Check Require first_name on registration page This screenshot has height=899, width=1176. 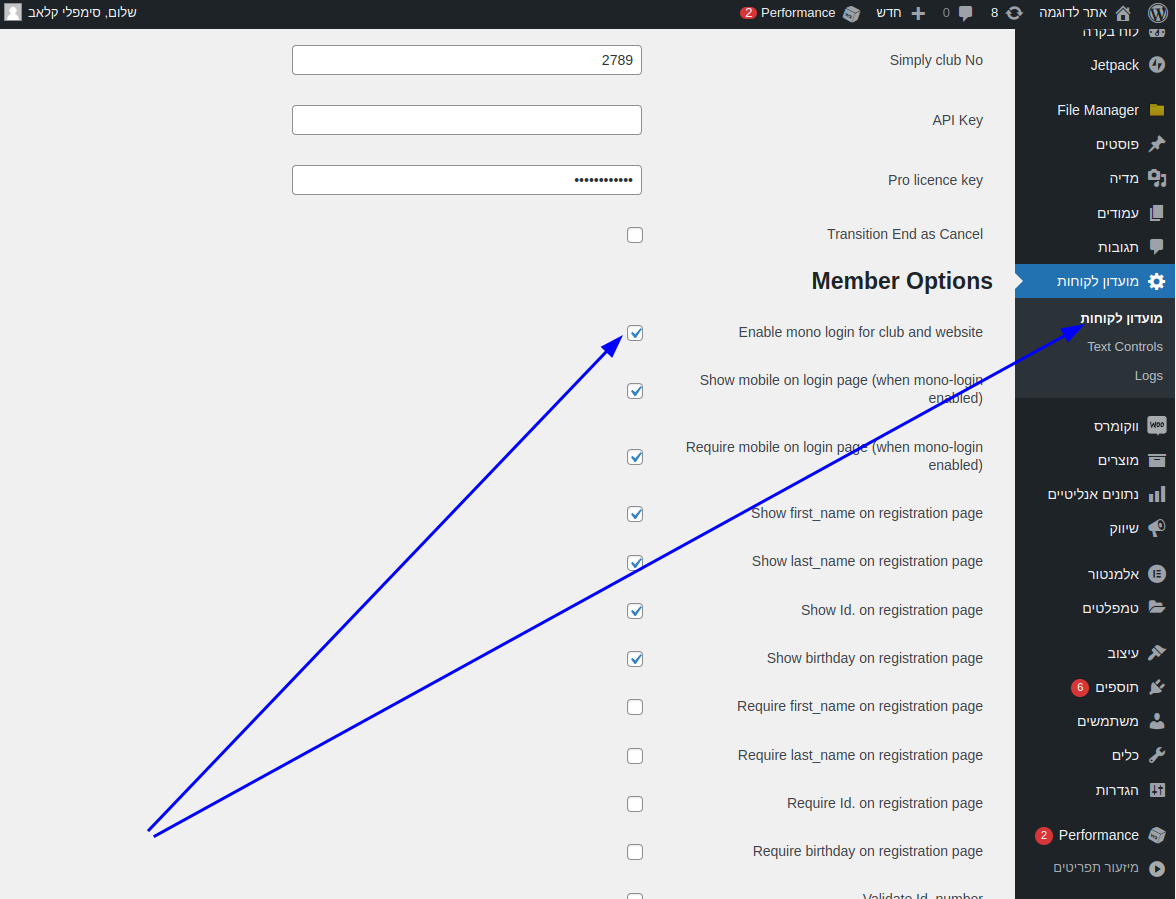[x=635, y=707]
